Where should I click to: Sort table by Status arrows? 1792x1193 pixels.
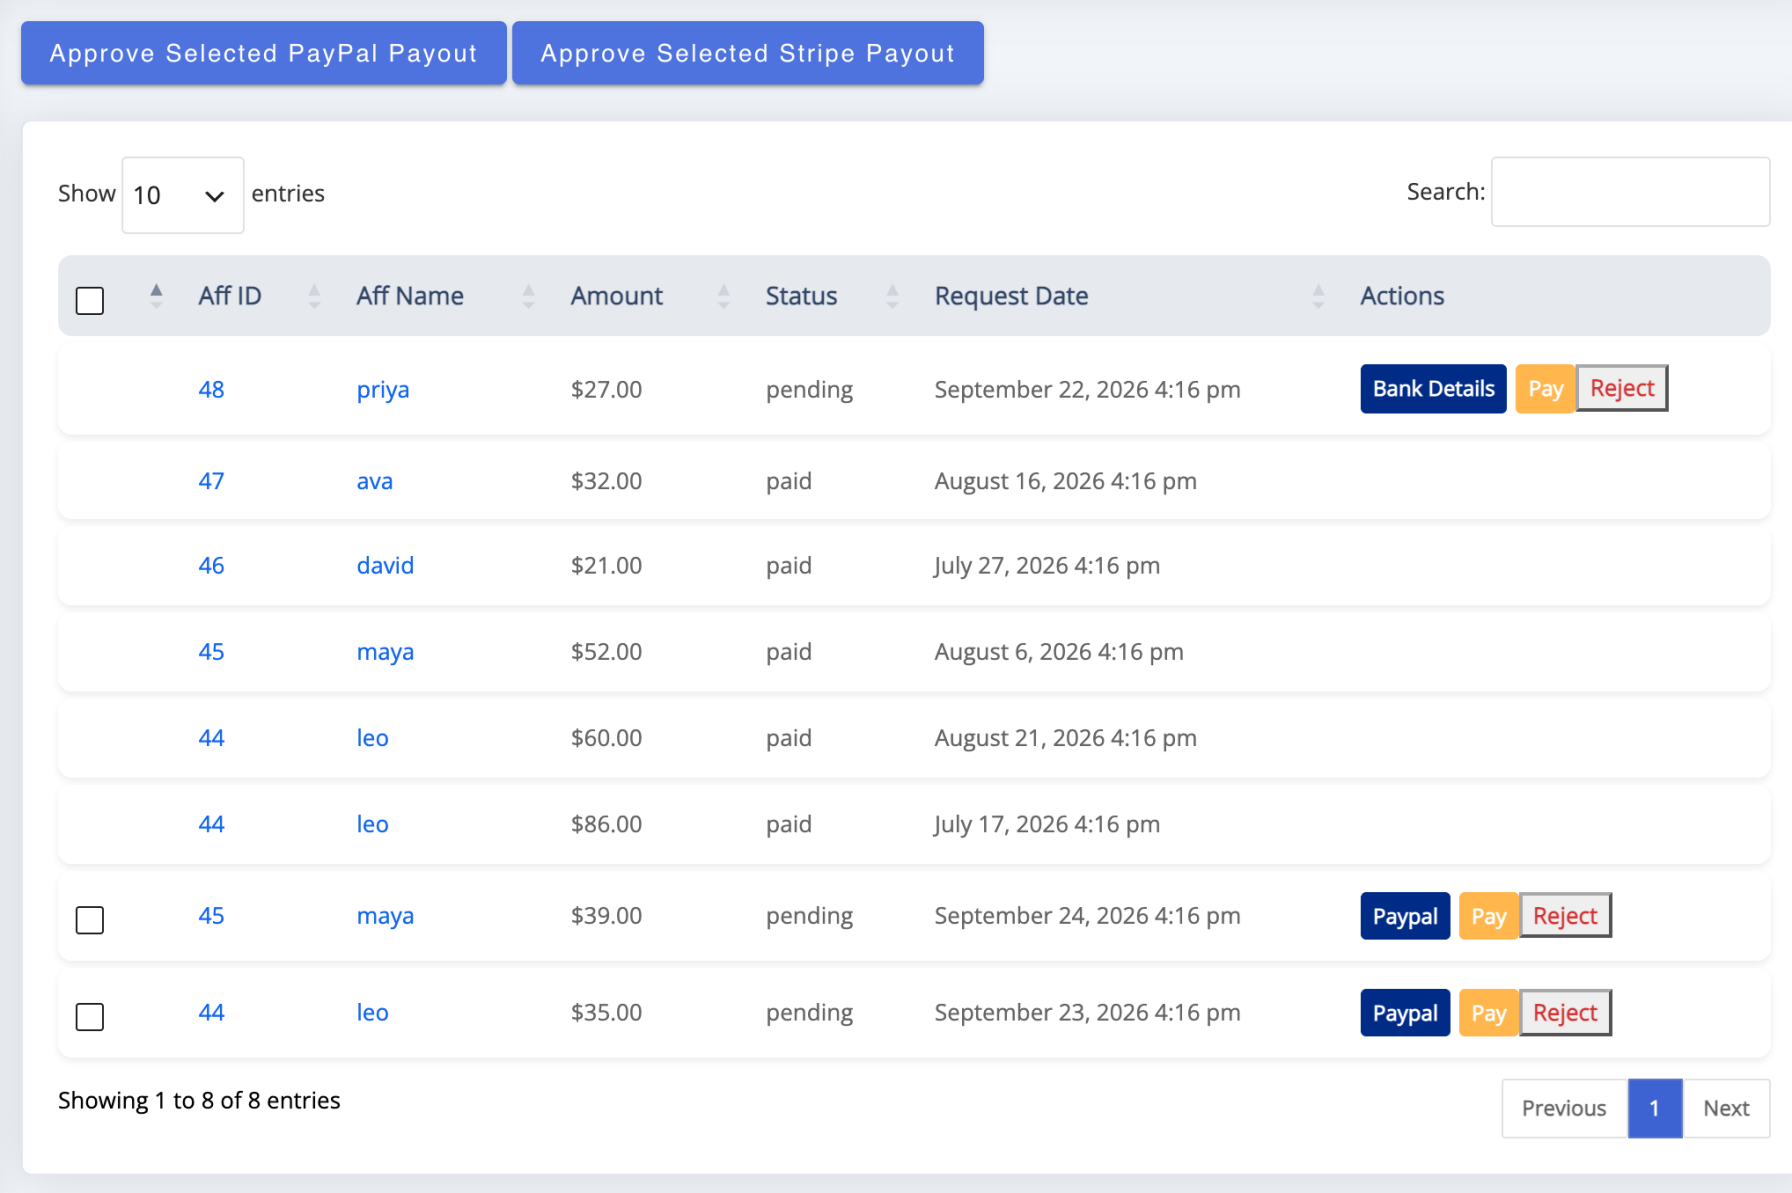[892, 296]
